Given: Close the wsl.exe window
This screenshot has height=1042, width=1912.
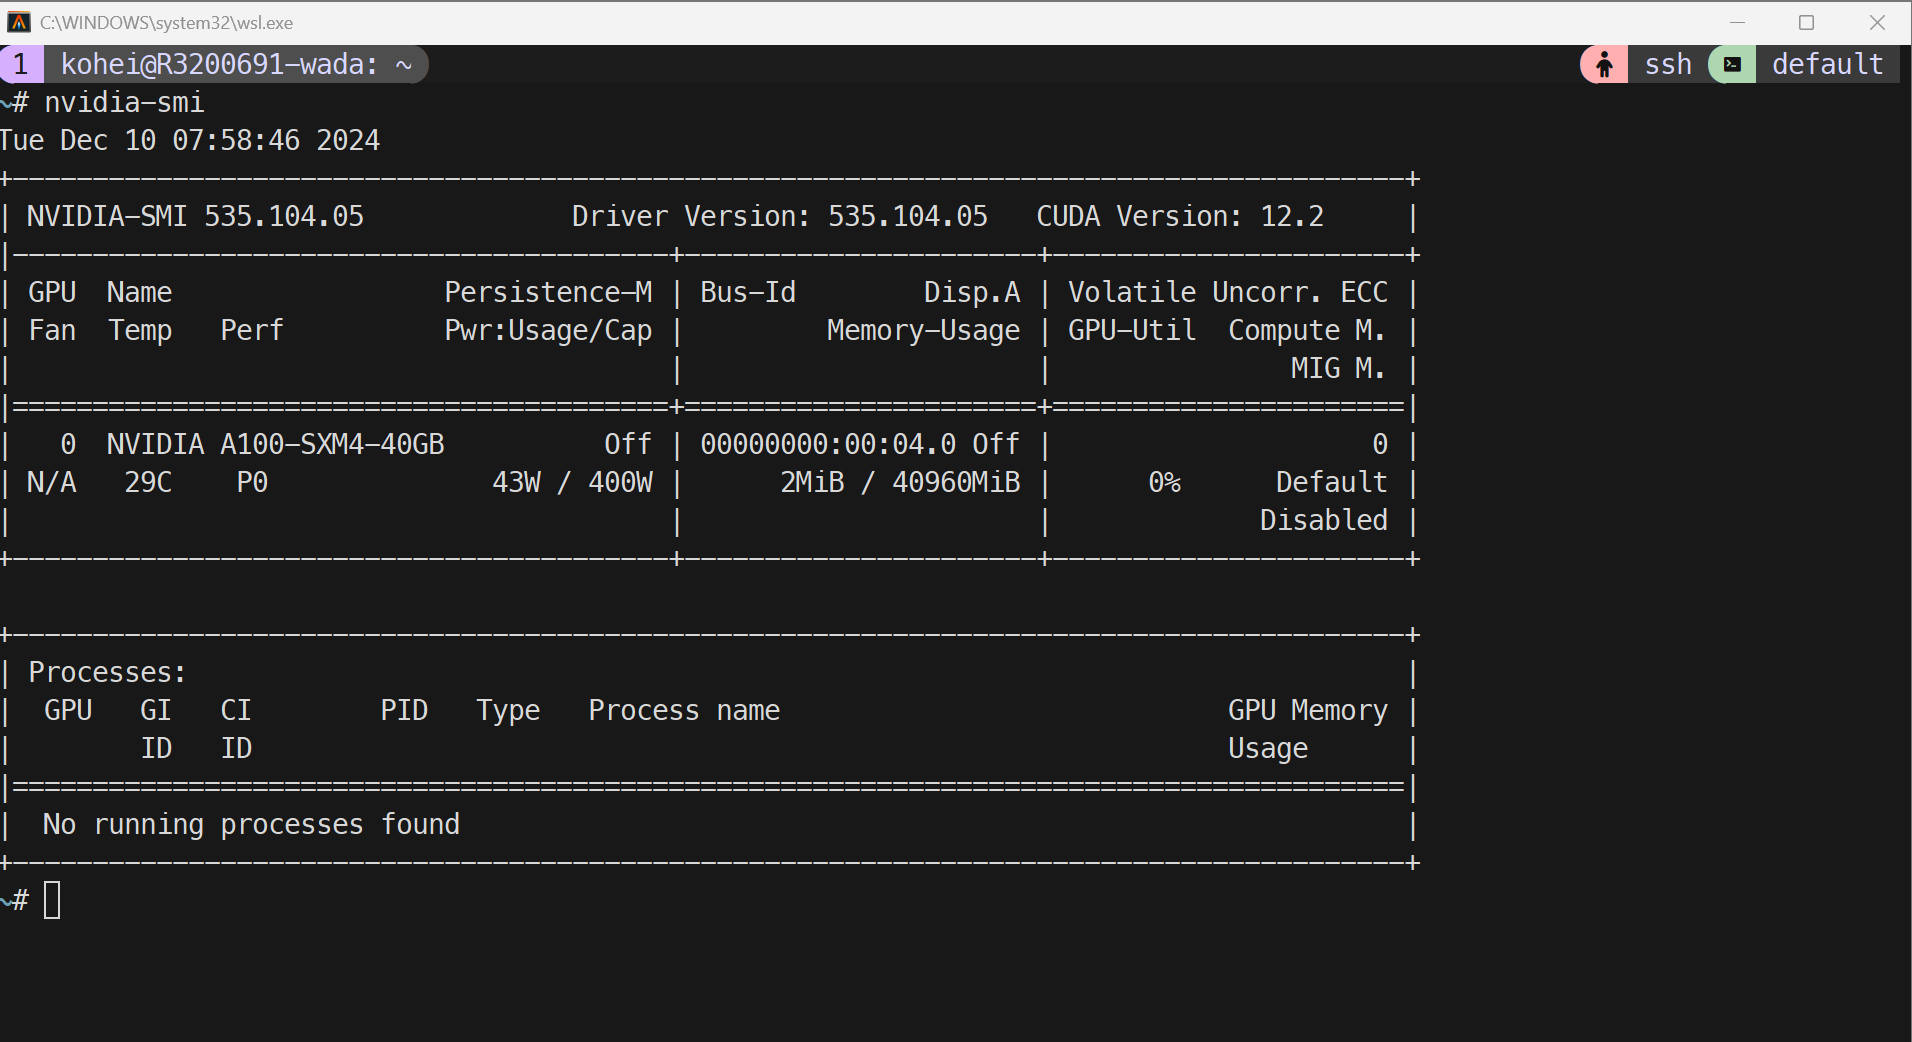Looking at the screenshot, I should 1877,22.
